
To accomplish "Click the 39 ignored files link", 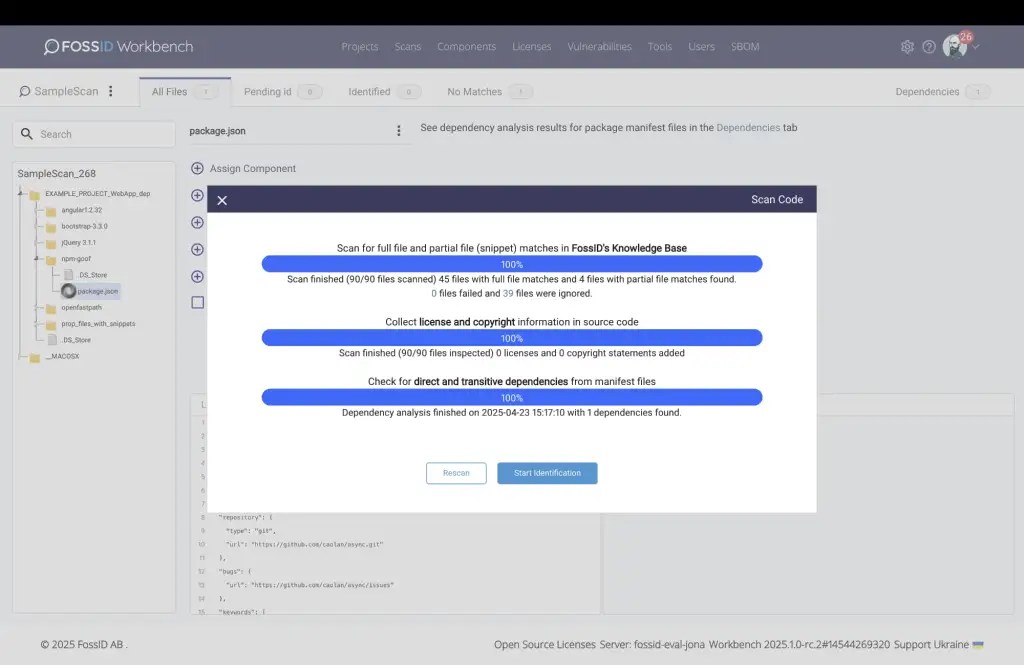I will point(508,293).
